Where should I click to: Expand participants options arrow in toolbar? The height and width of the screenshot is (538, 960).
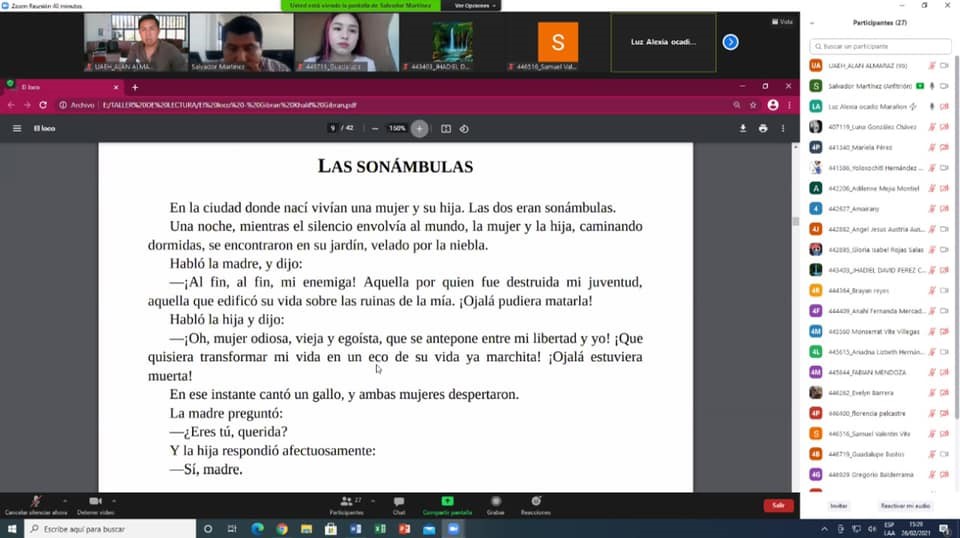(x=373, y=501)
